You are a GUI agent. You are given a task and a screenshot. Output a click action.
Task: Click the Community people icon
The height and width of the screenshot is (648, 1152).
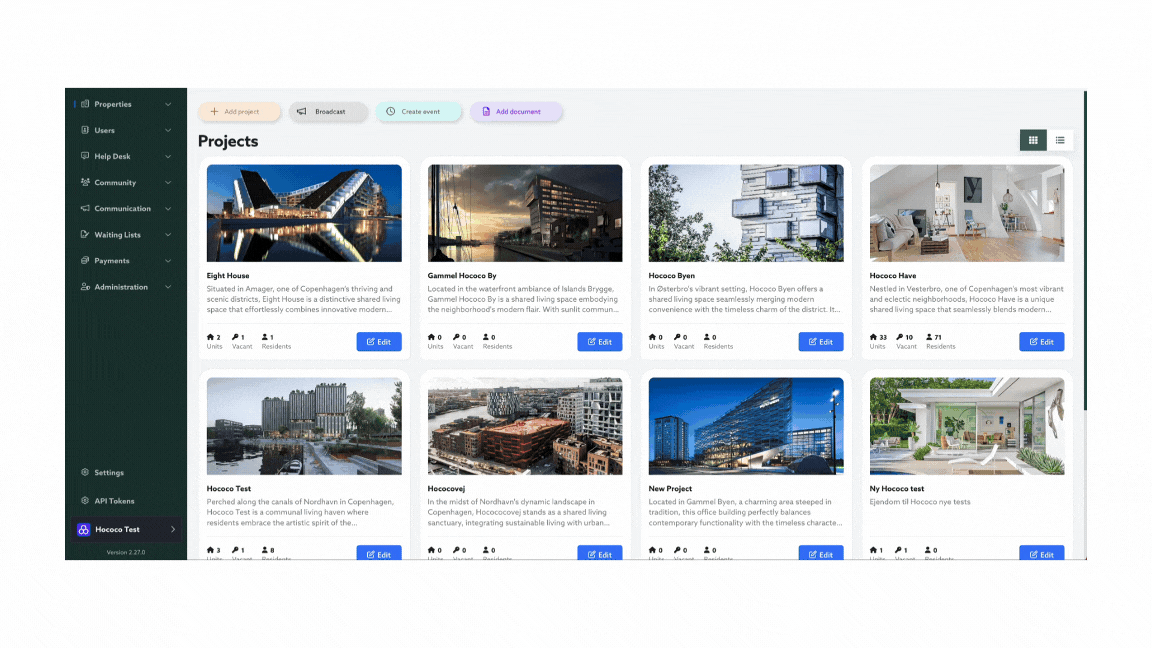pyautogui.click(x=85, y=182)
